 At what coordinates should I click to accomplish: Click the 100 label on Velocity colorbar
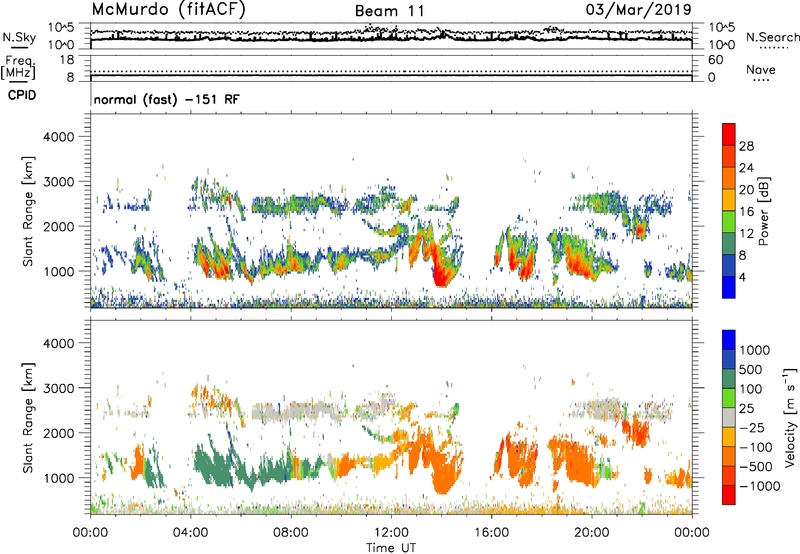[751, 389]
